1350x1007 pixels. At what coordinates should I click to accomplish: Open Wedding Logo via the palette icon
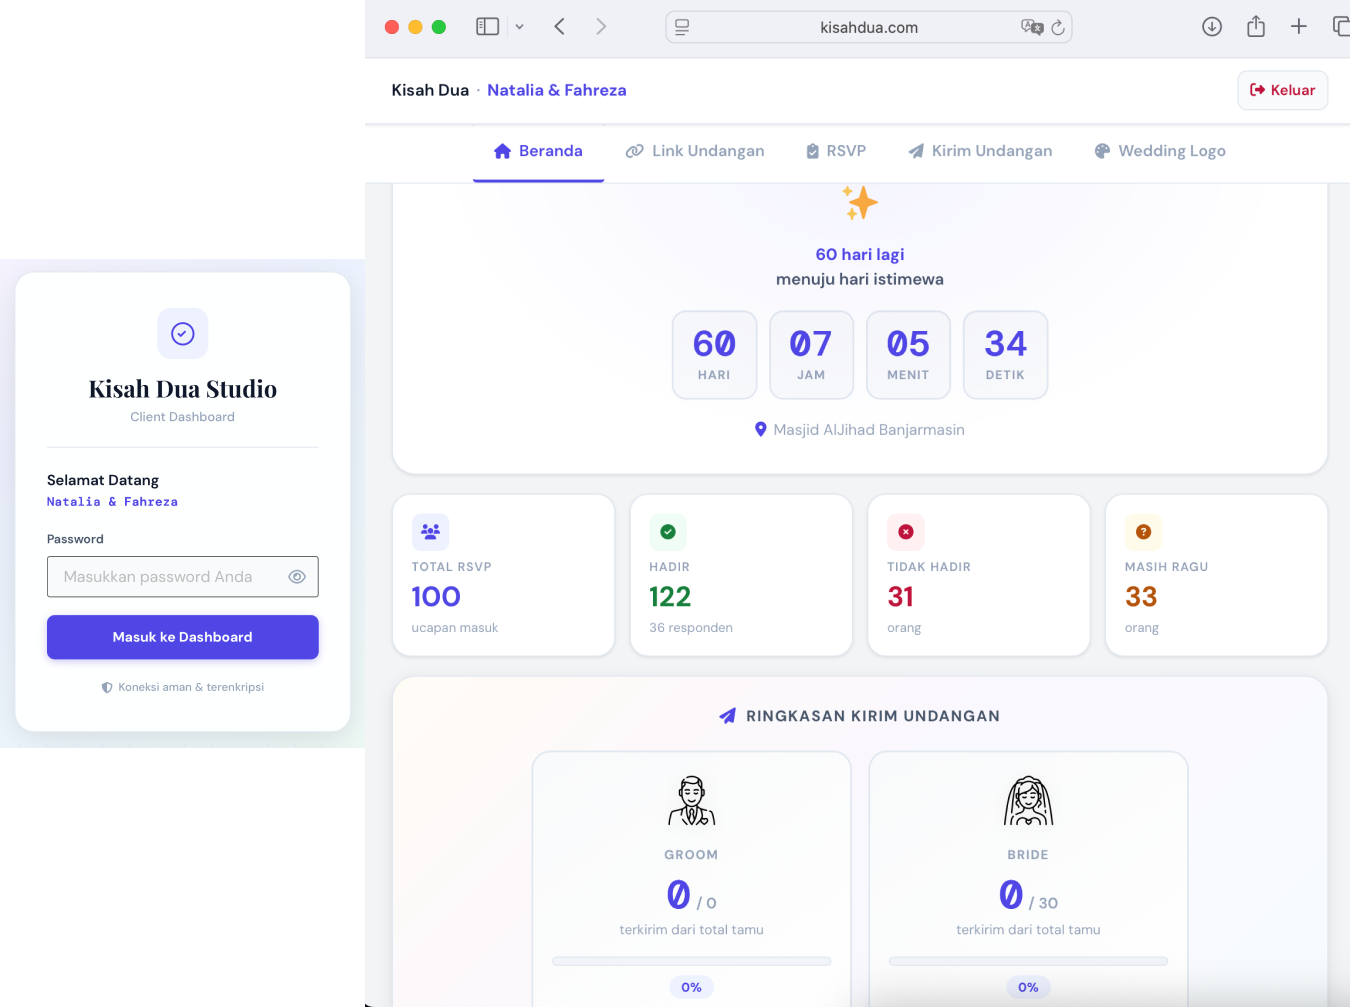click(1102, 150)
